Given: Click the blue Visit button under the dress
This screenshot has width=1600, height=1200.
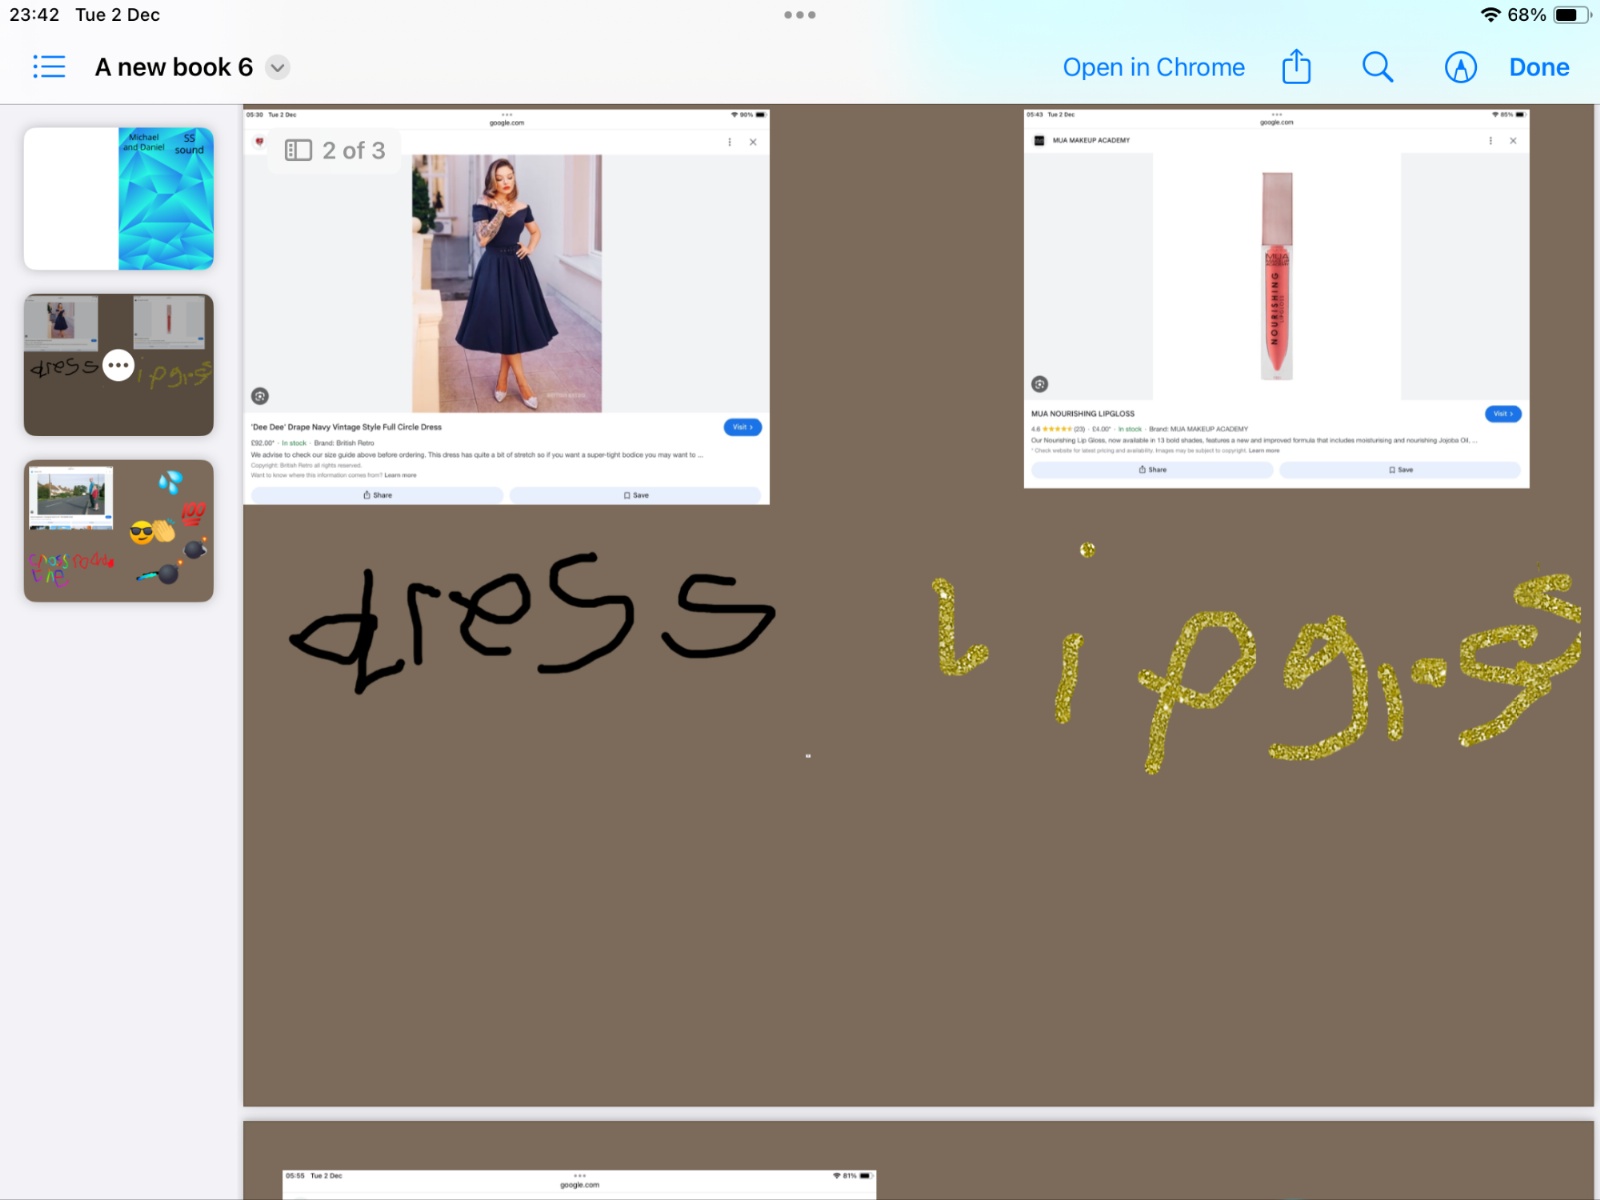Looking at the screenshot, I should coord(742,427).
